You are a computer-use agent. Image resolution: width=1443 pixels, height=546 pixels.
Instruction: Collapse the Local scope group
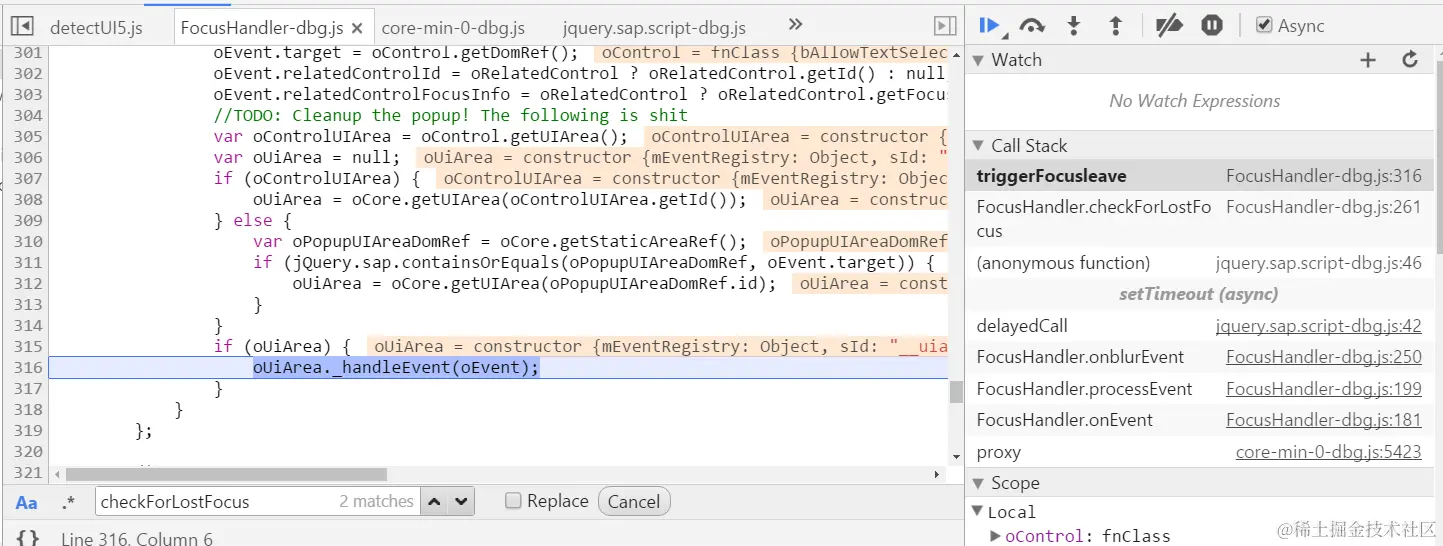pyautogui.click(x=979, y=511)
